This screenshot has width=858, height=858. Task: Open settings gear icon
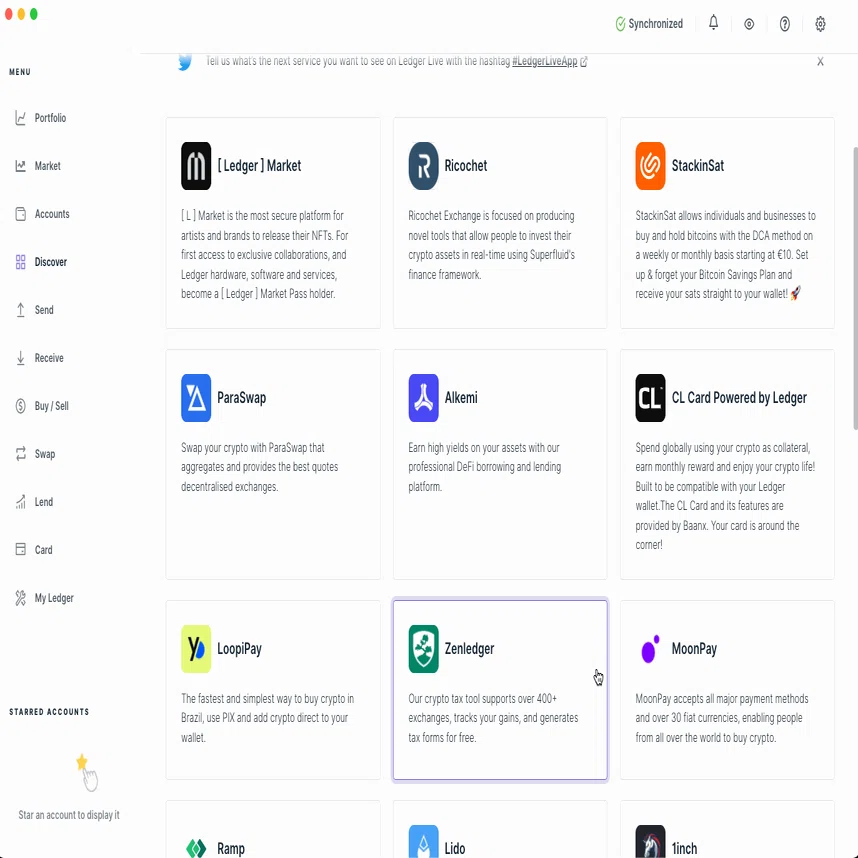[820, 24]
